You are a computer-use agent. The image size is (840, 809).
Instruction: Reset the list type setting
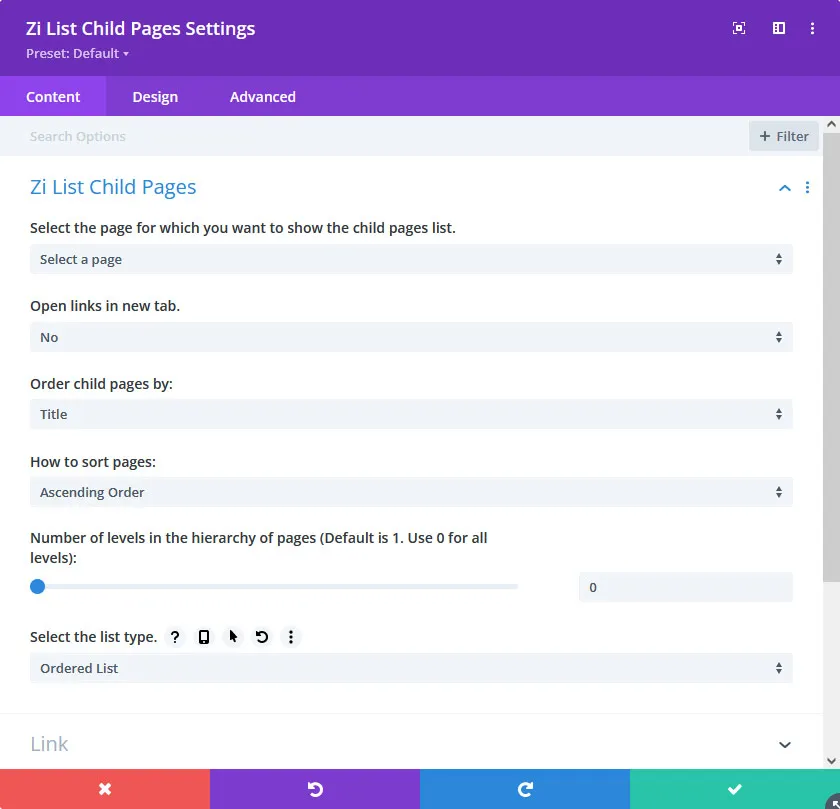click(x=262, y=637)
